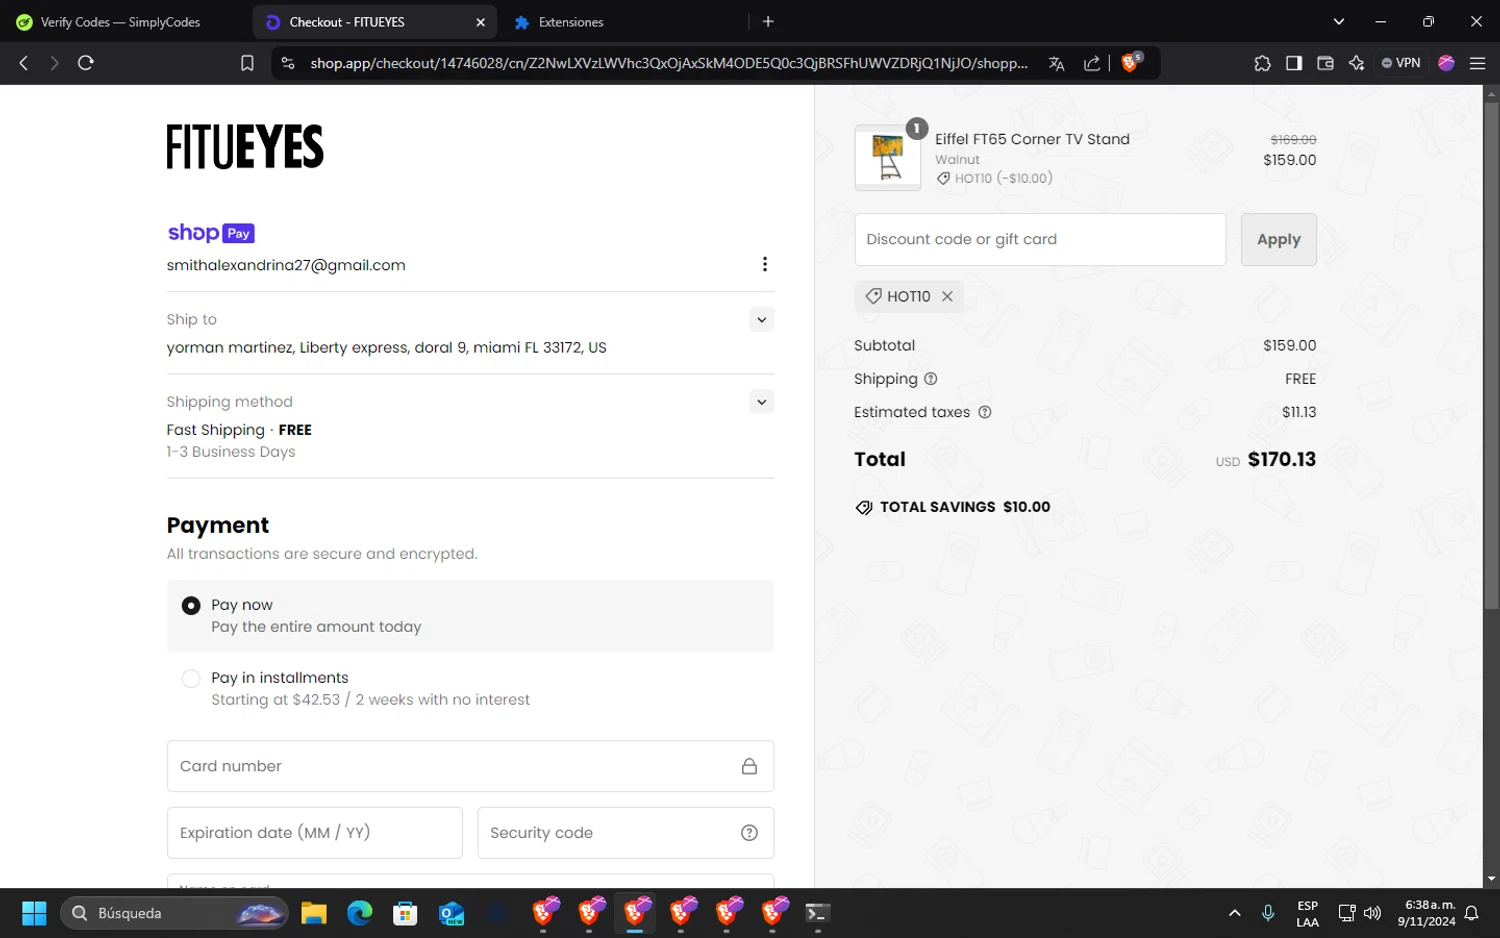This screenshot has height=938, width=1500.
Task: Close the Checkout - FITUEYES tab
Action: (x=480, y=22)
